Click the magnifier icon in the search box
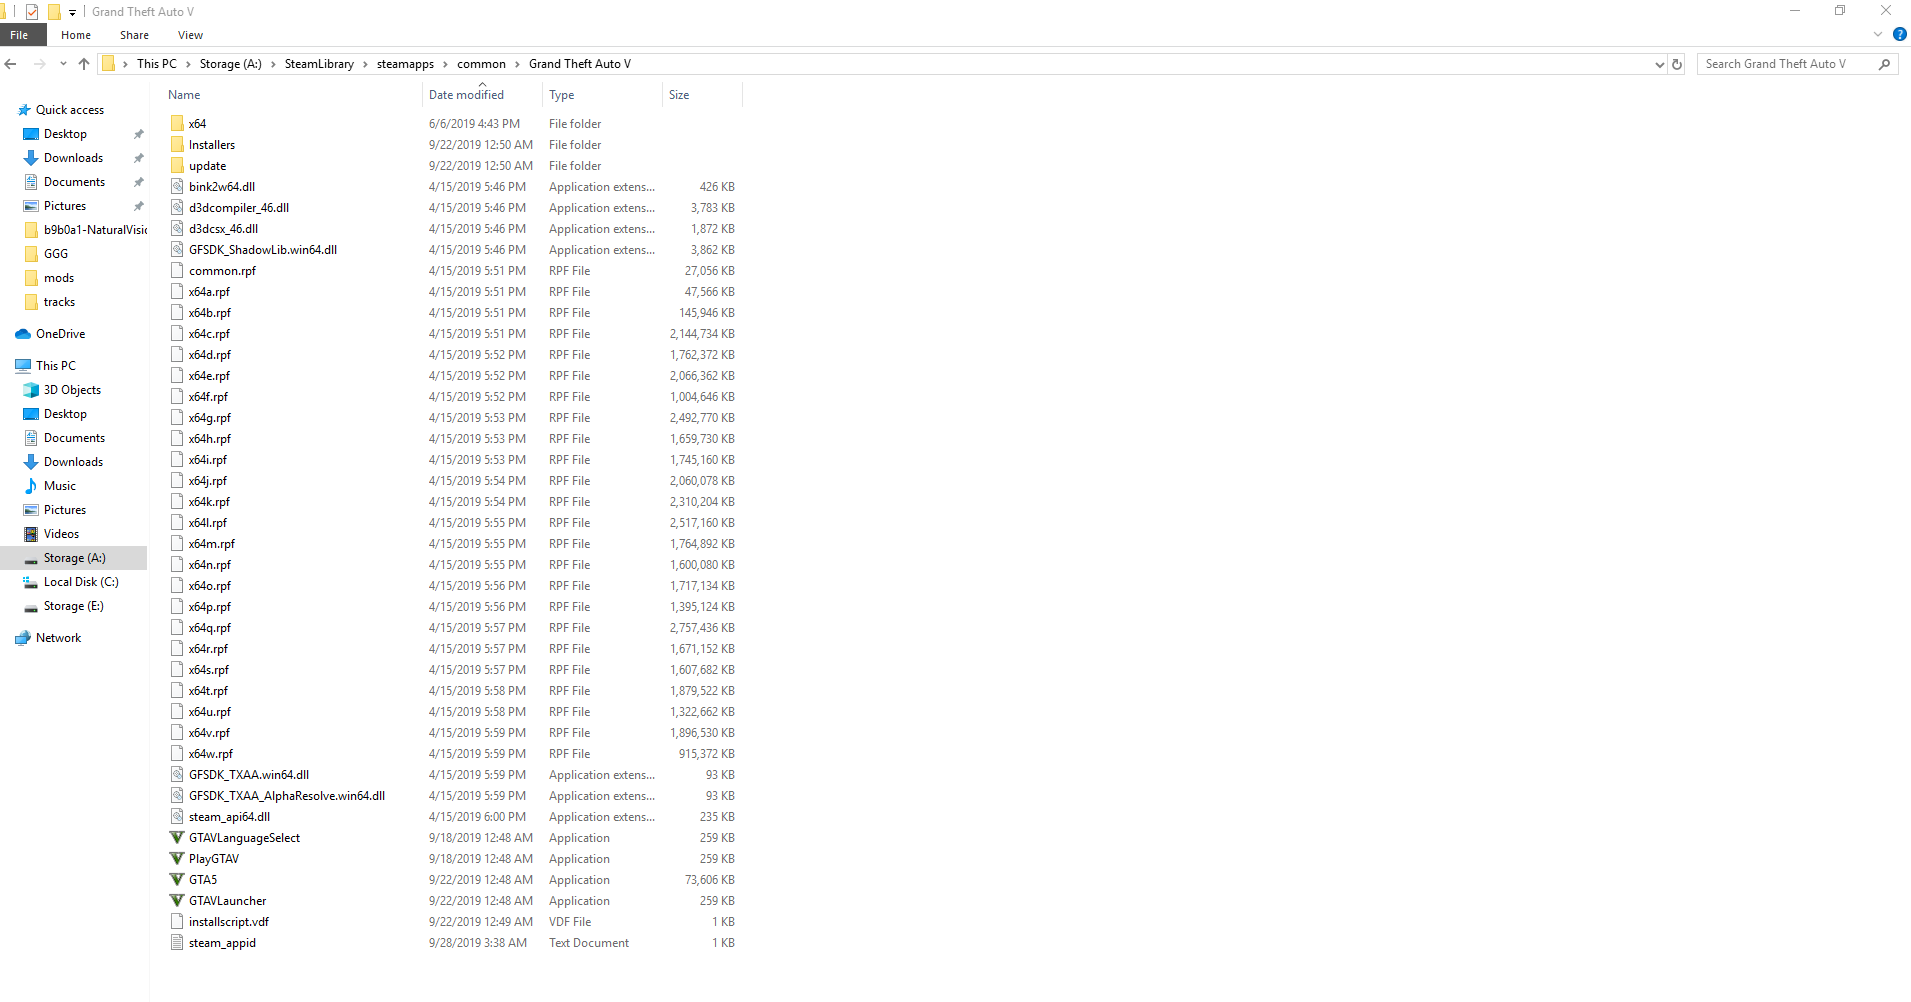This screenshot has width=1911, height=1002. click(x=1885, y=64)
